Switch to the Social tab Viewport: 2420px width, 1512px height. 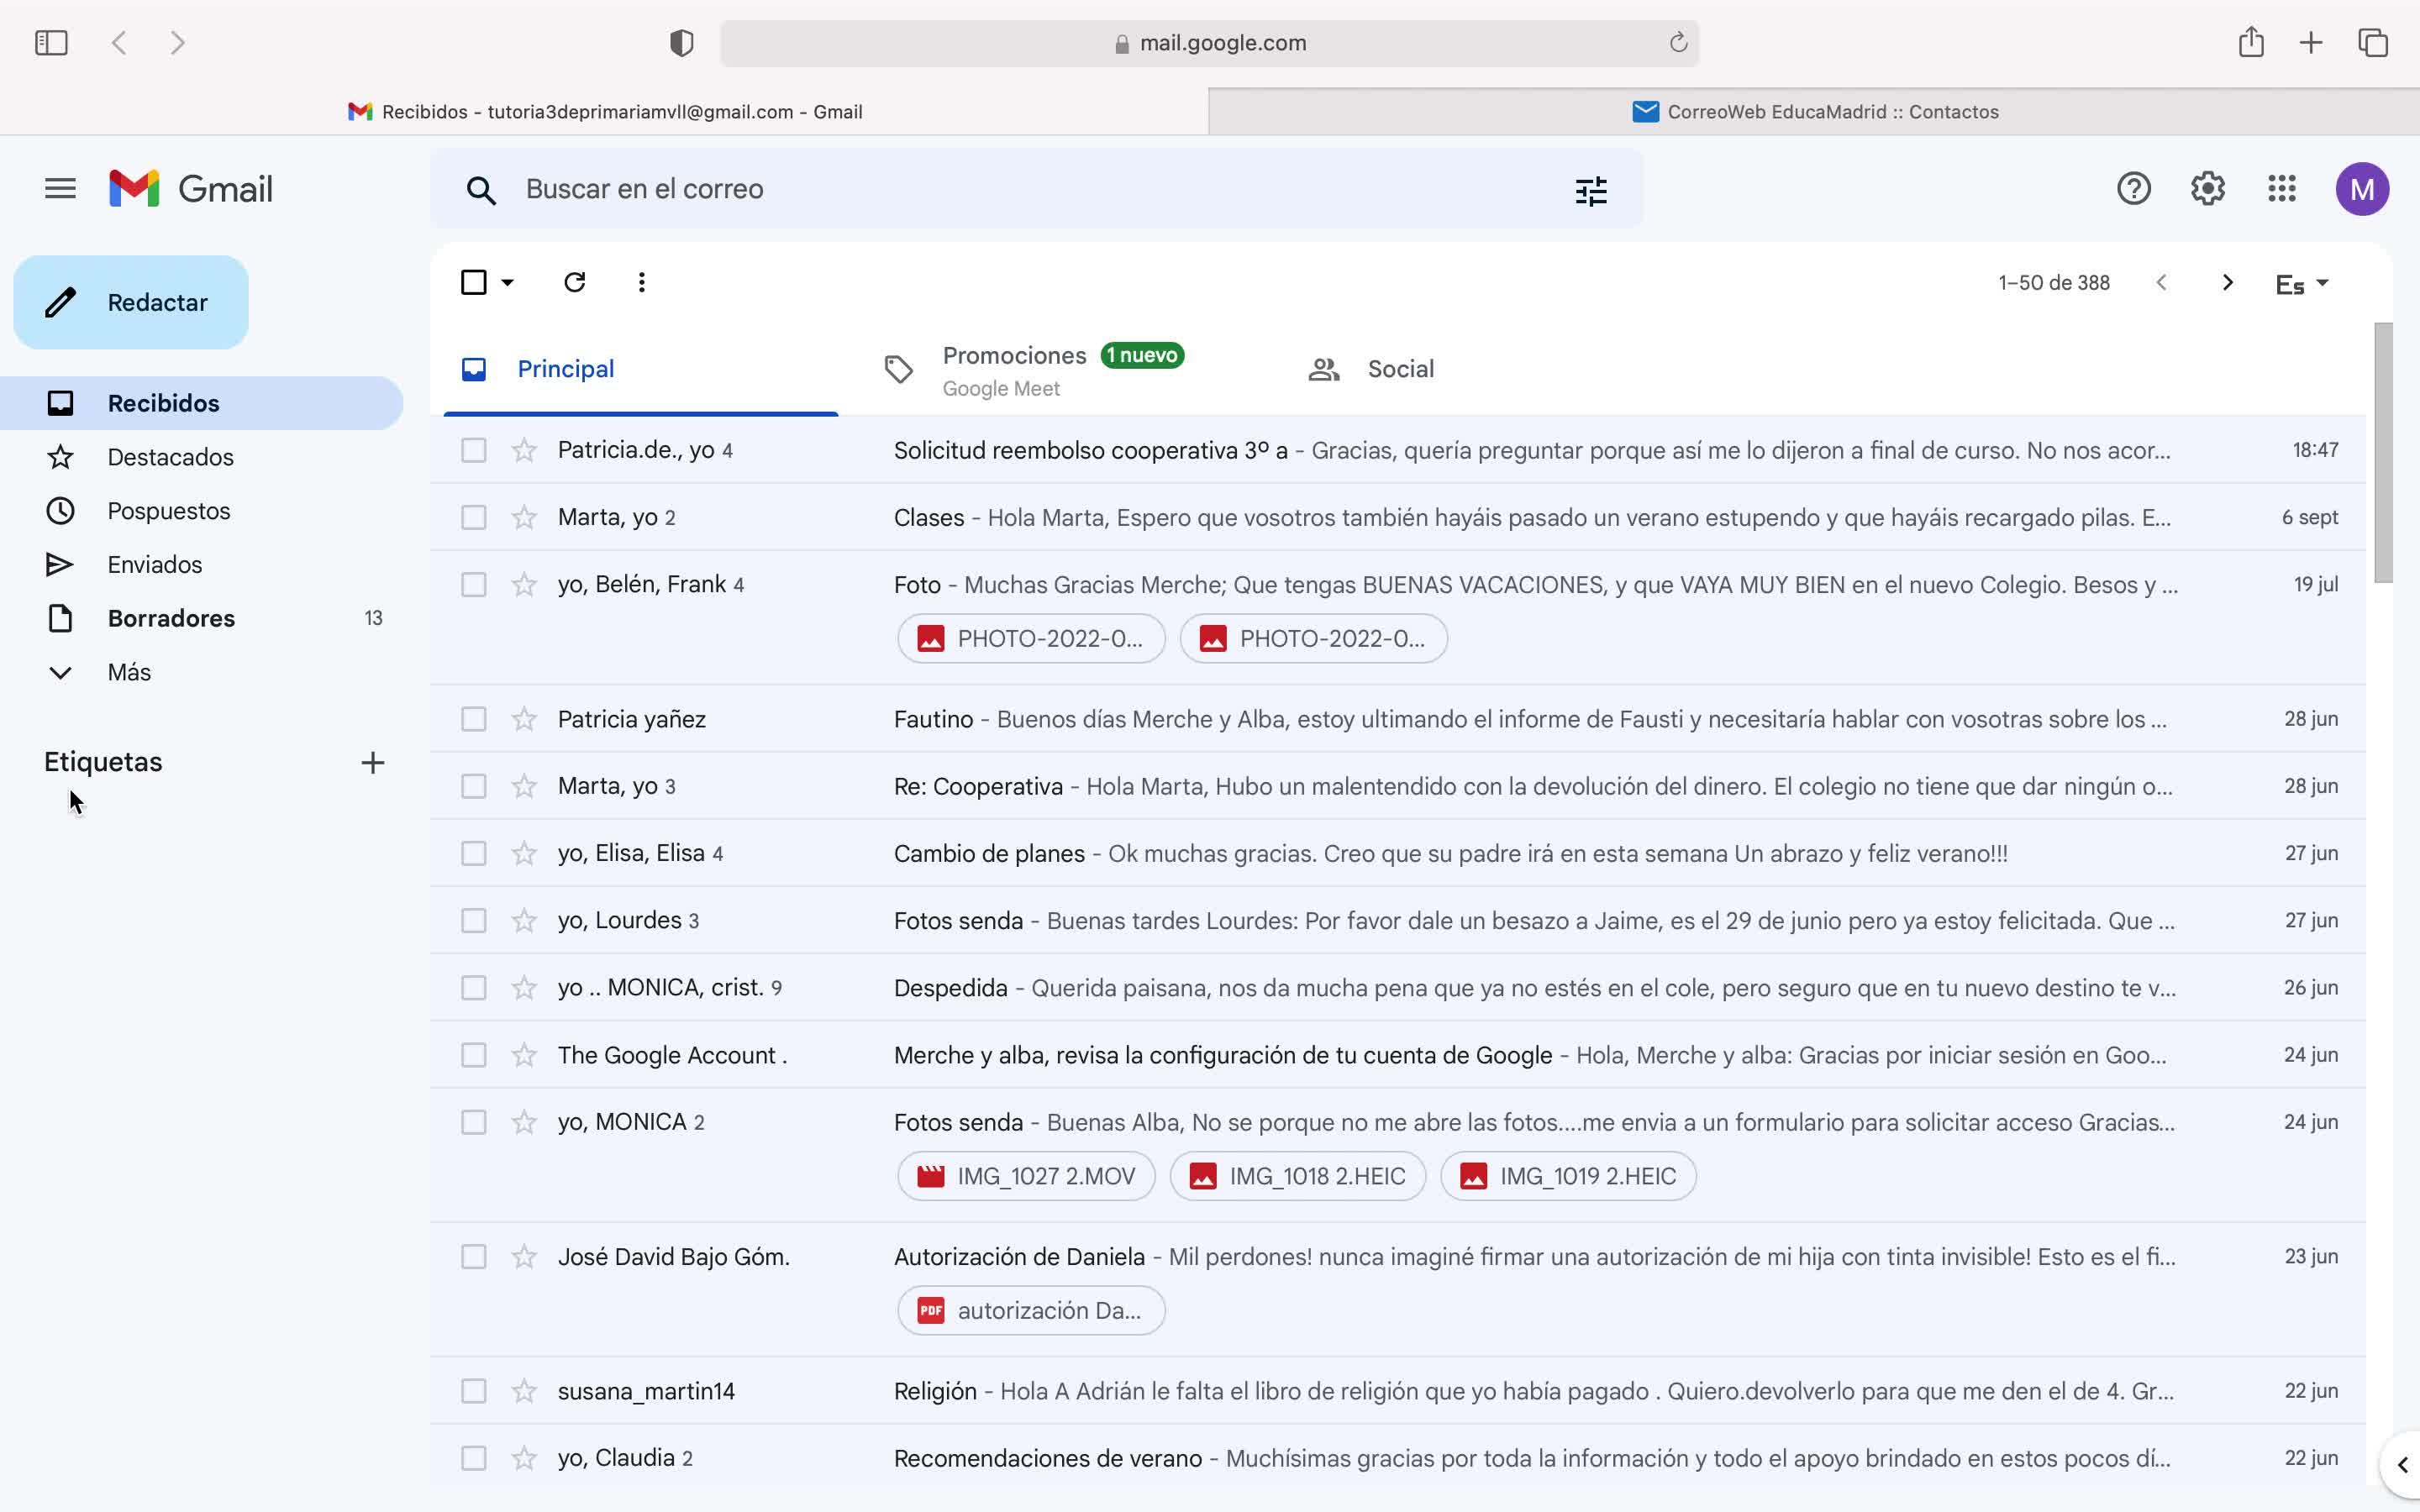(x=1399, y=370)
